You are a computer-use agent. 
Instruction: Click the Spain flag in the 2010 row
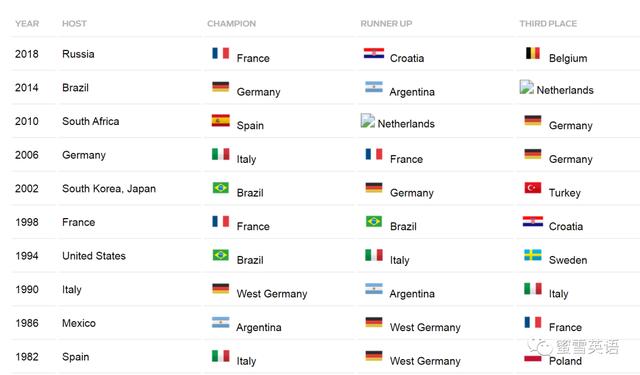220,120
